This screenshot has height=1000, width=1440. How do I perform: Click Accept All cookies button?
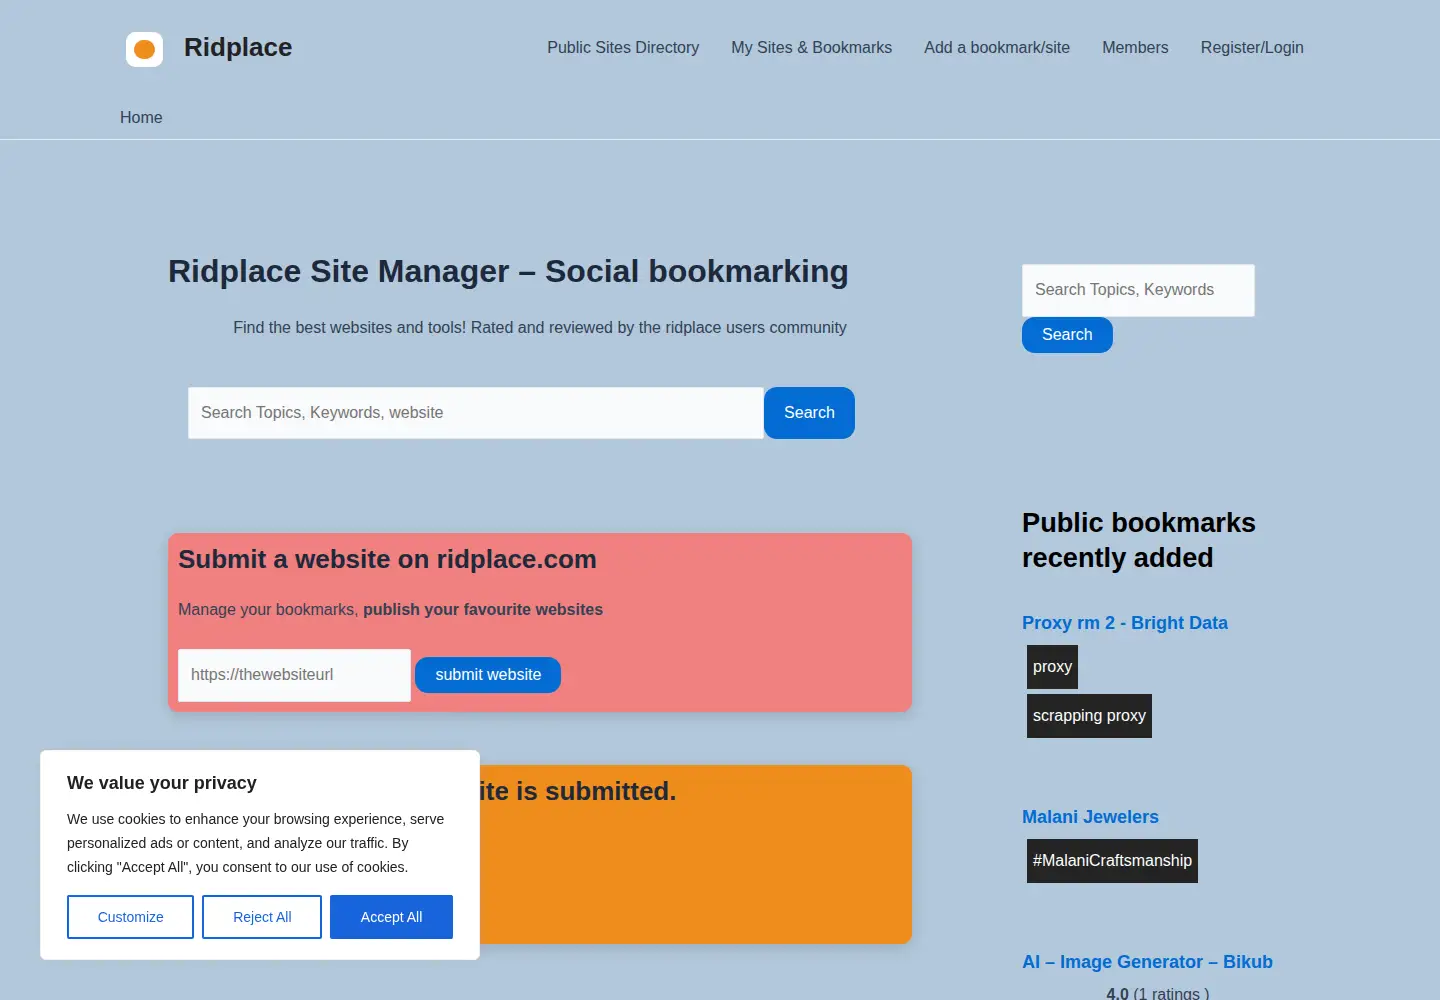pyautogui.click(x=391, y=917)
